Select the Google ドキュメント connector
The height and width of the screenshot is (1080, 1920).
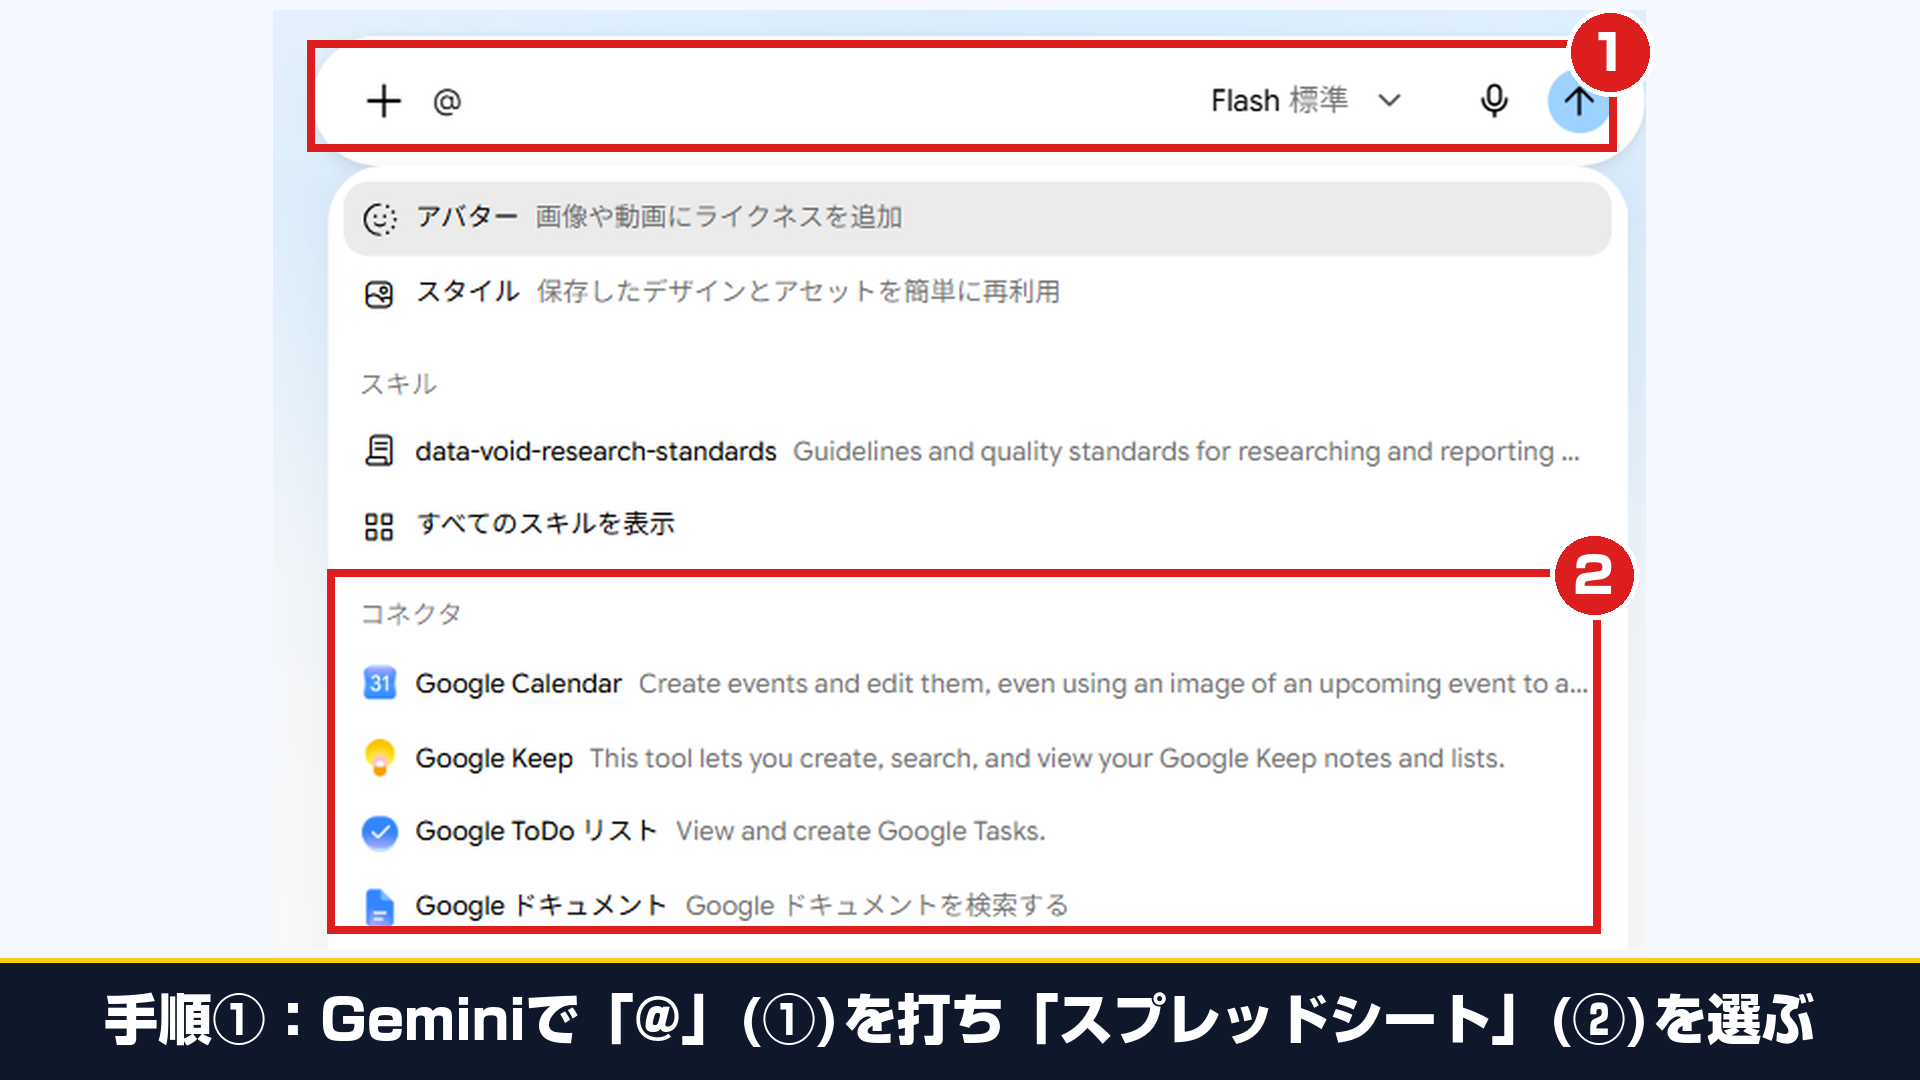coord(977,906)
